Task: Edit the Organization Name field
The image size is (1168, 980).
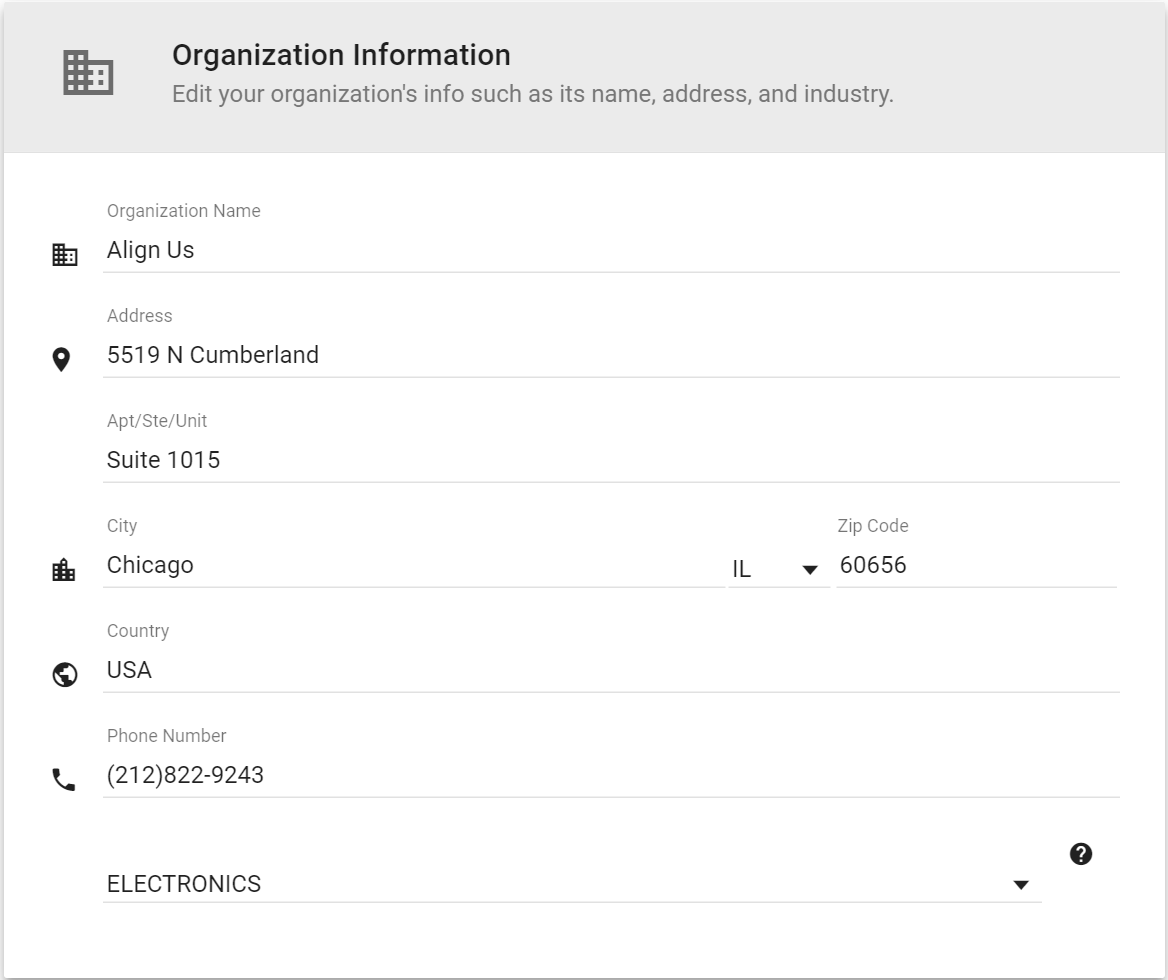Action: [x=610, y=250]
